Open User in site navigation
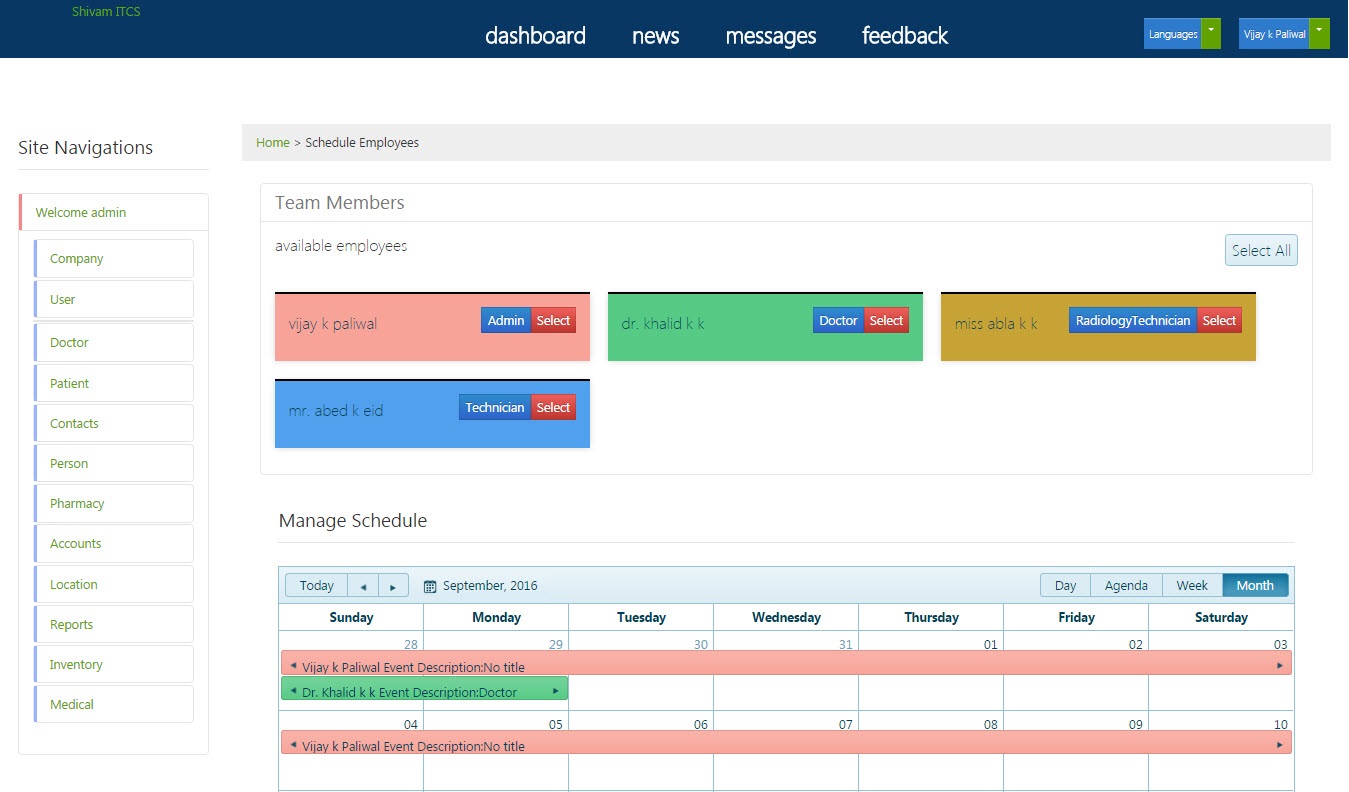This screenshot has width=1349, height=792. pyautogui.click(x=114, y=299)
